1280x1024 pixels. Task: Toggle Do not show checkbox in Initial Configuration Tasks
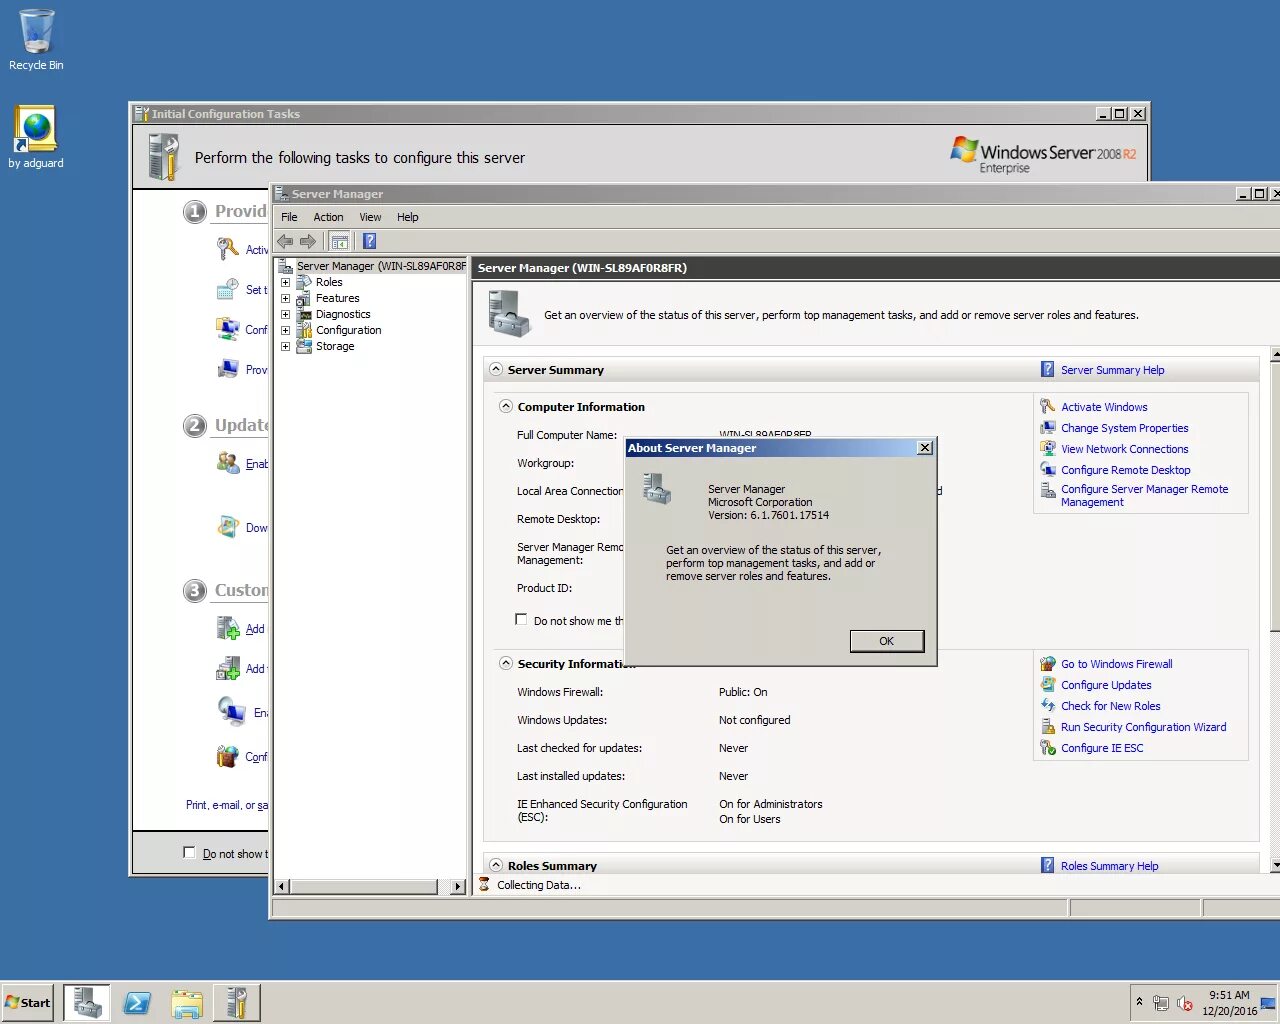189,852
